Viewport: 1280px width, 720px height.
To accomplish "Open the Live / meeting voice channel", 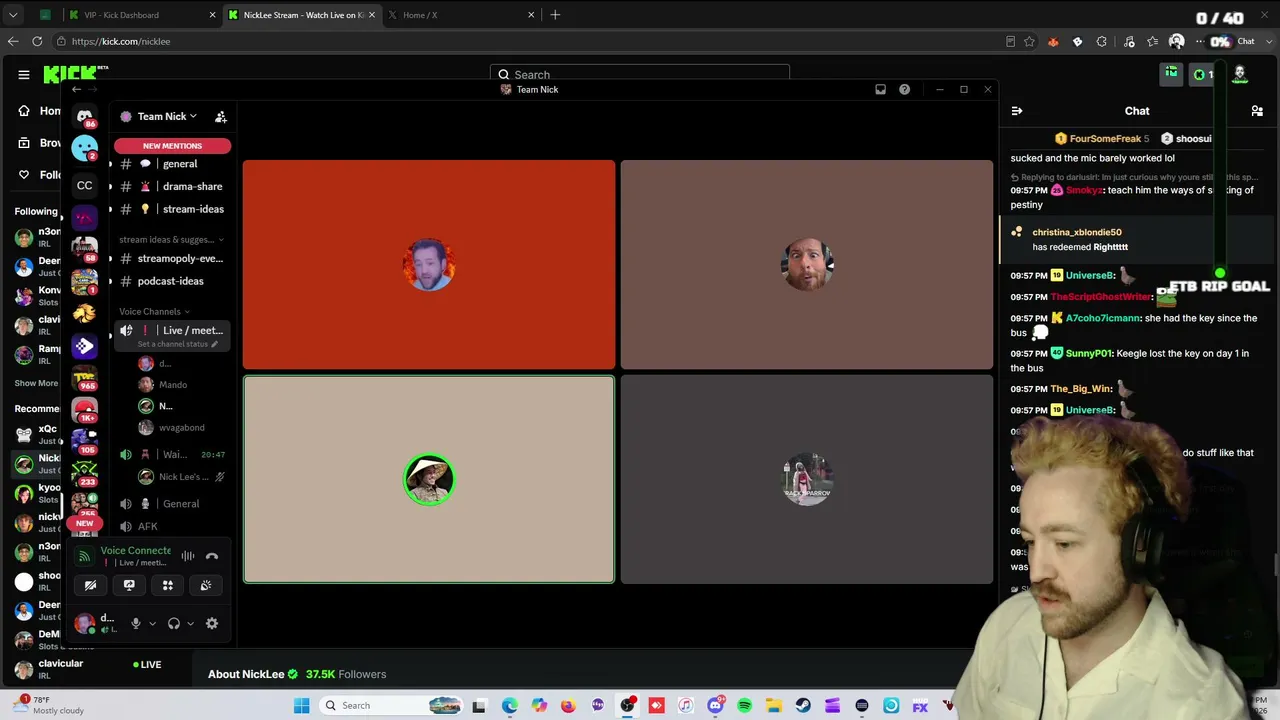I will (172, 335).
